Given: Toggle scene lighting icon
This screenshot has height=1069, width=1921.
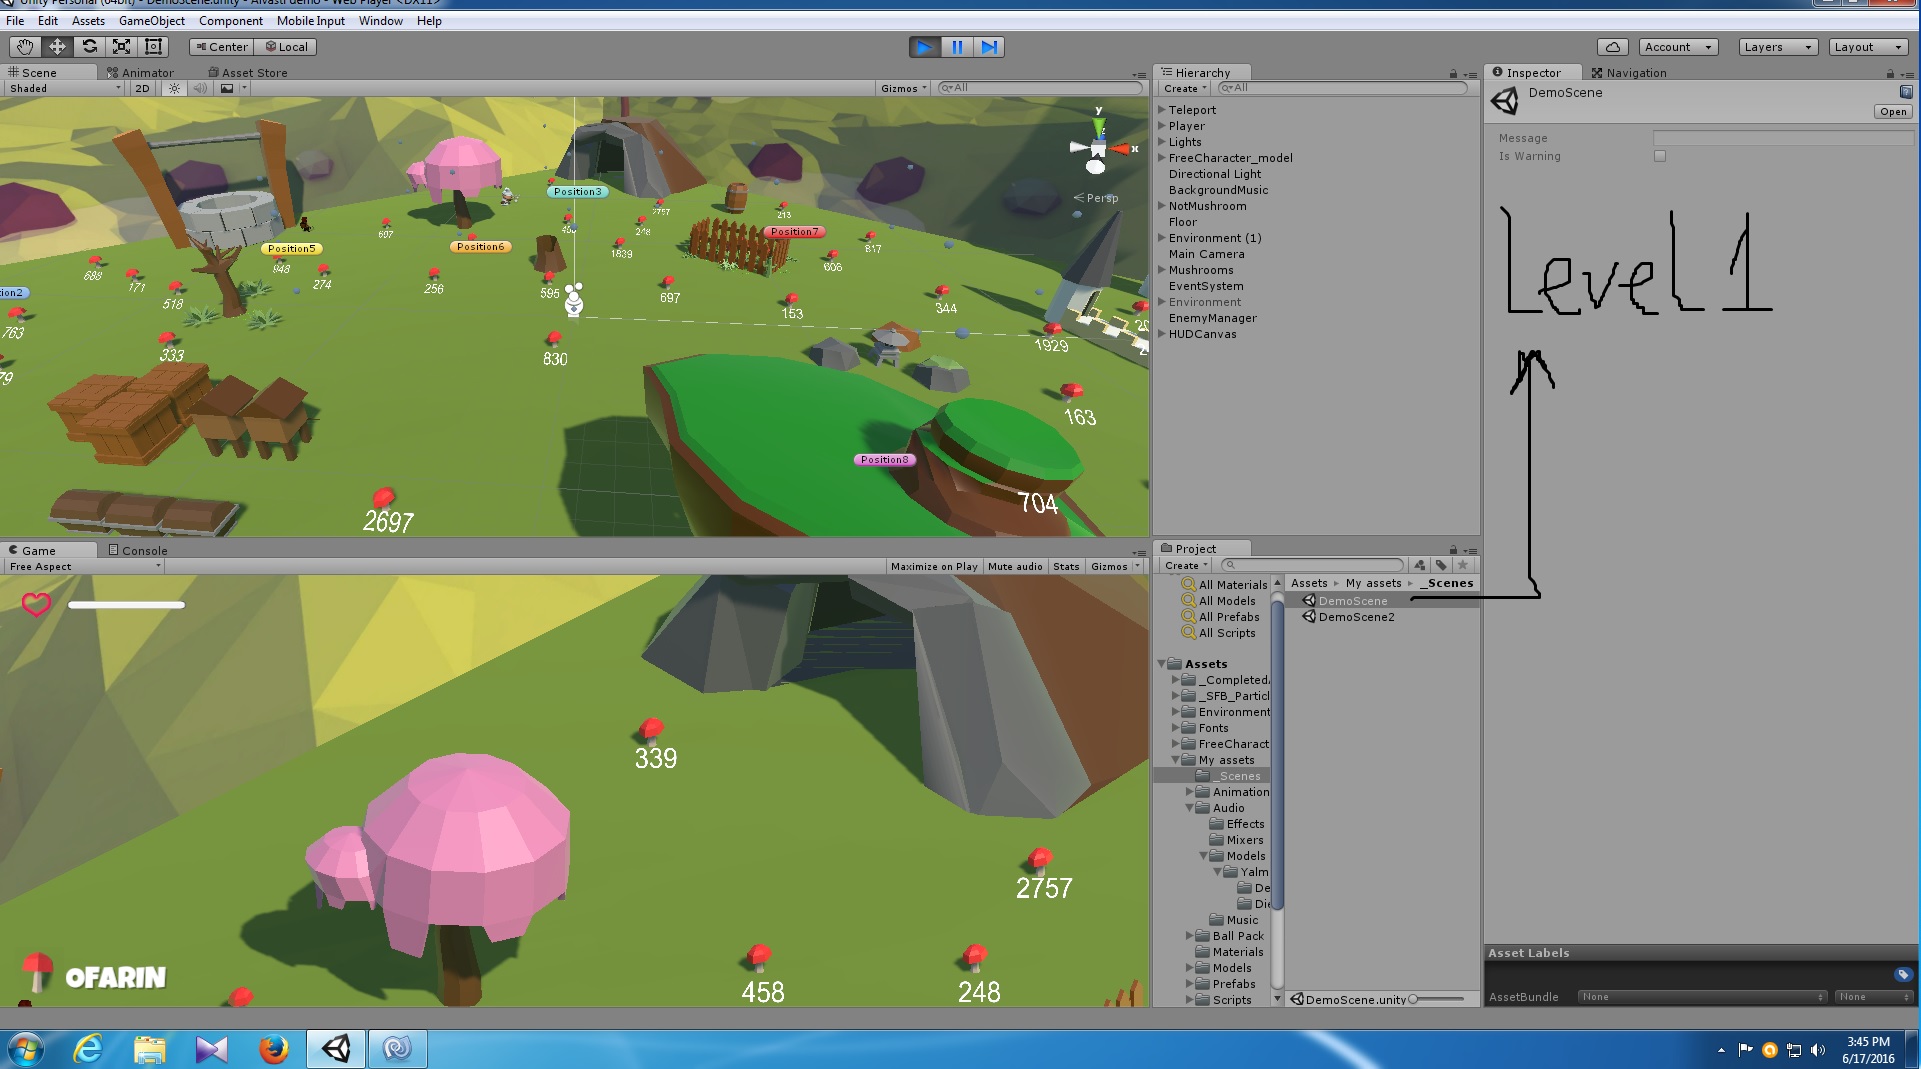Looking at the screenshot, I should coord(174,88).
